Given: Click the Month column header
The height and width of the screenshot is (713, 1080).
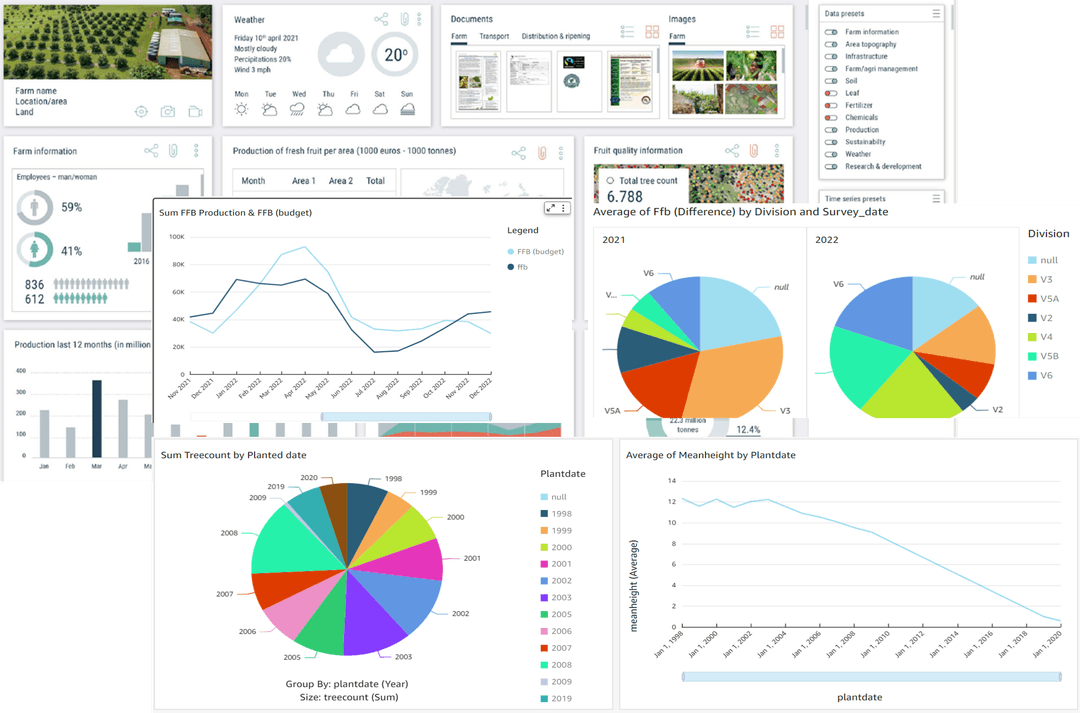Looking at the screenshot, I should [x=253, y=180].
